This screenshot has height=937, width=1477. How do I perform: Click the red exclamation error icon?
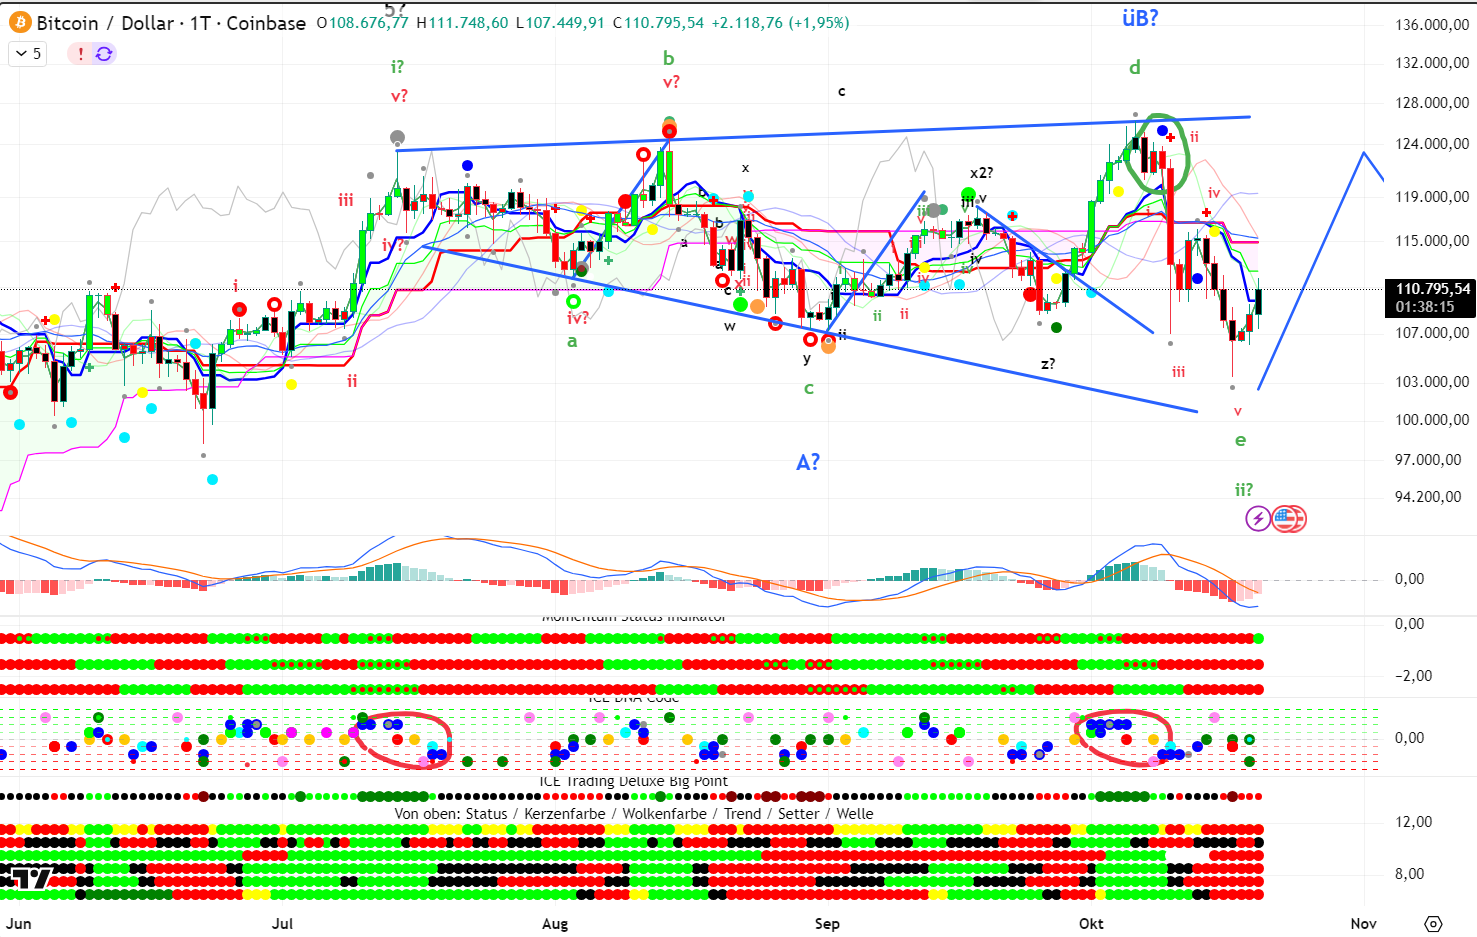81,54
